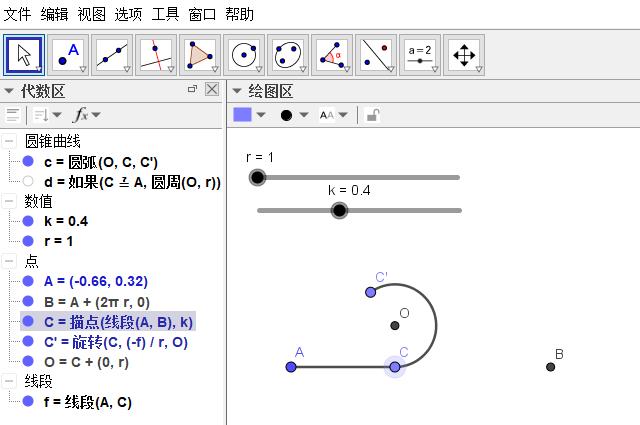This screenshot has width=640, height=425.
Task: Select the Slider a=2 tool
Action: 420,55
